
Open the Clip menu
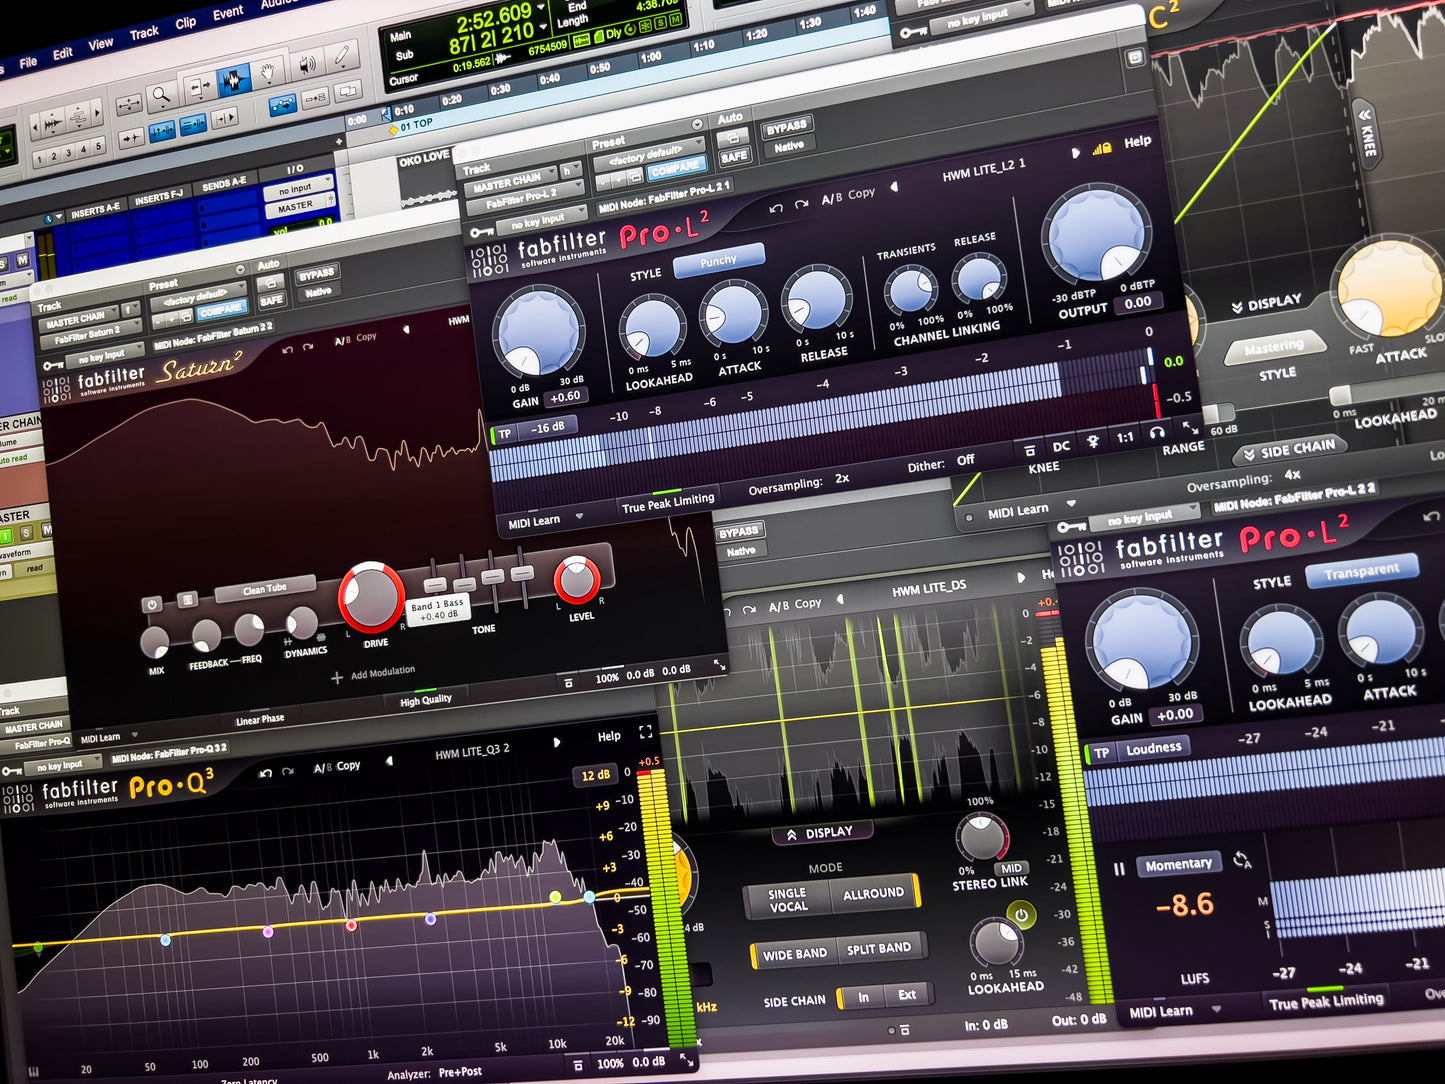pyautogui.click(x=186, y=23)
